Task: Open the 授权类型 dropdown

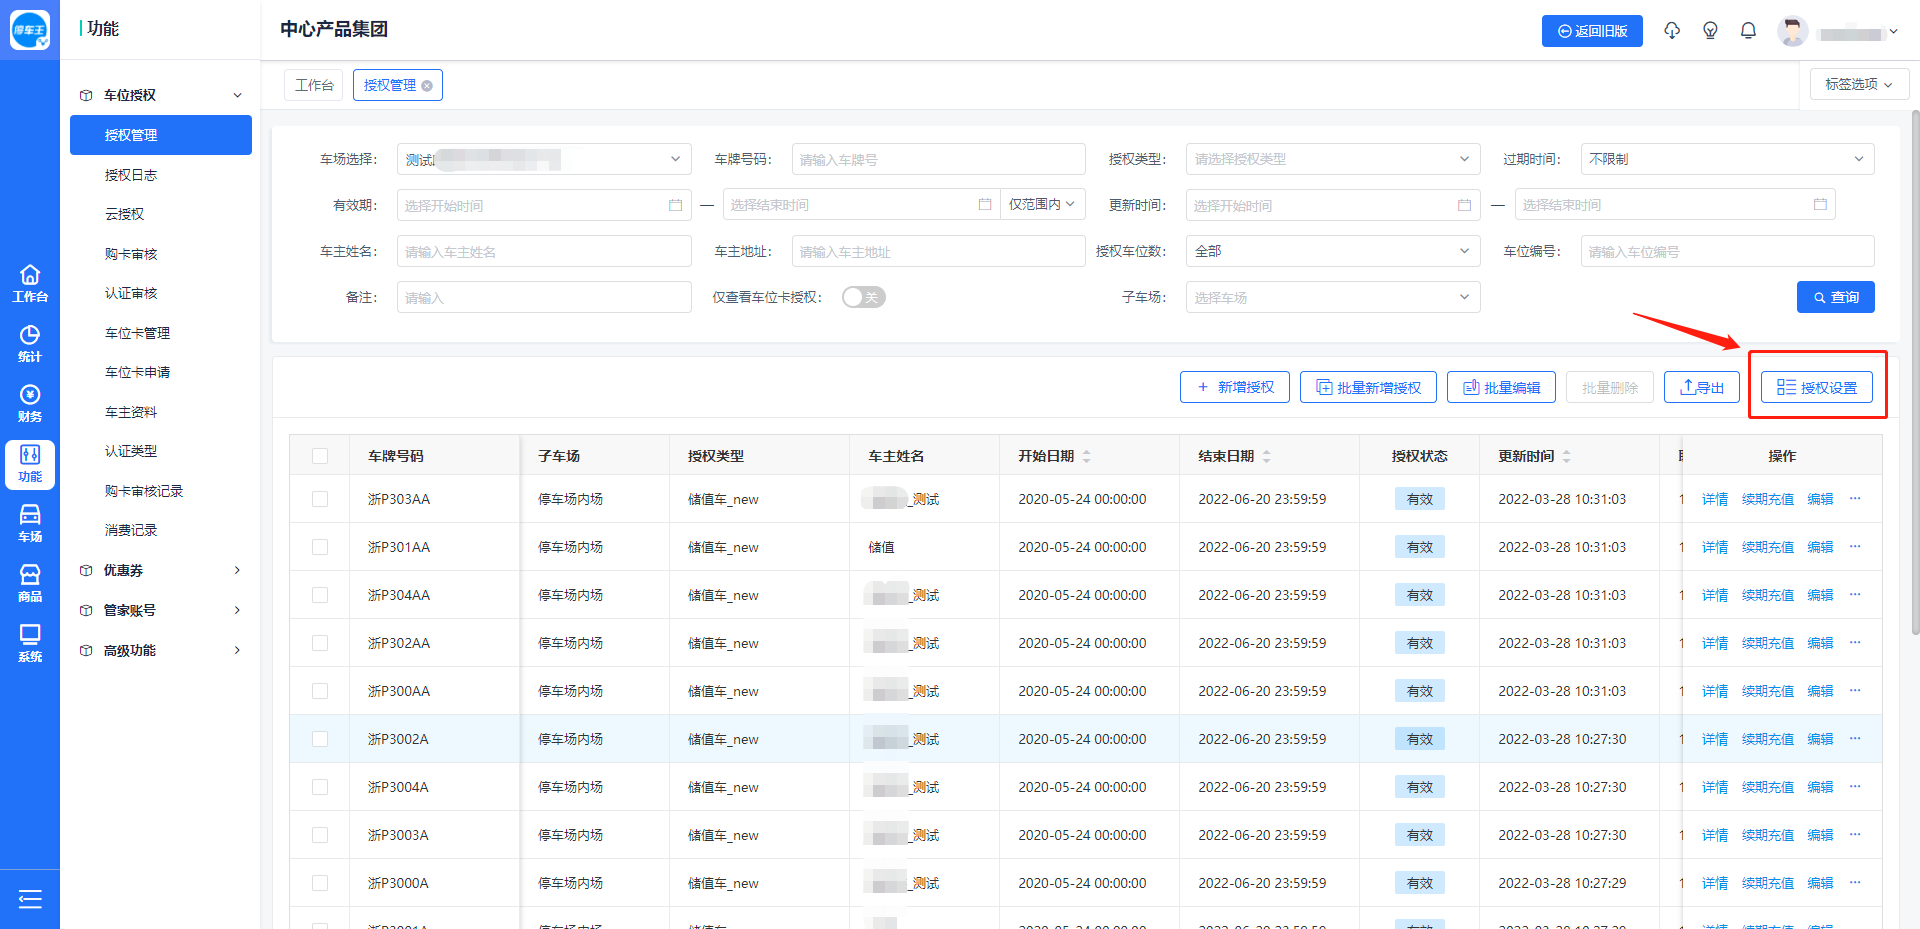Action: pyautogui.click(x=1332, y=159)
